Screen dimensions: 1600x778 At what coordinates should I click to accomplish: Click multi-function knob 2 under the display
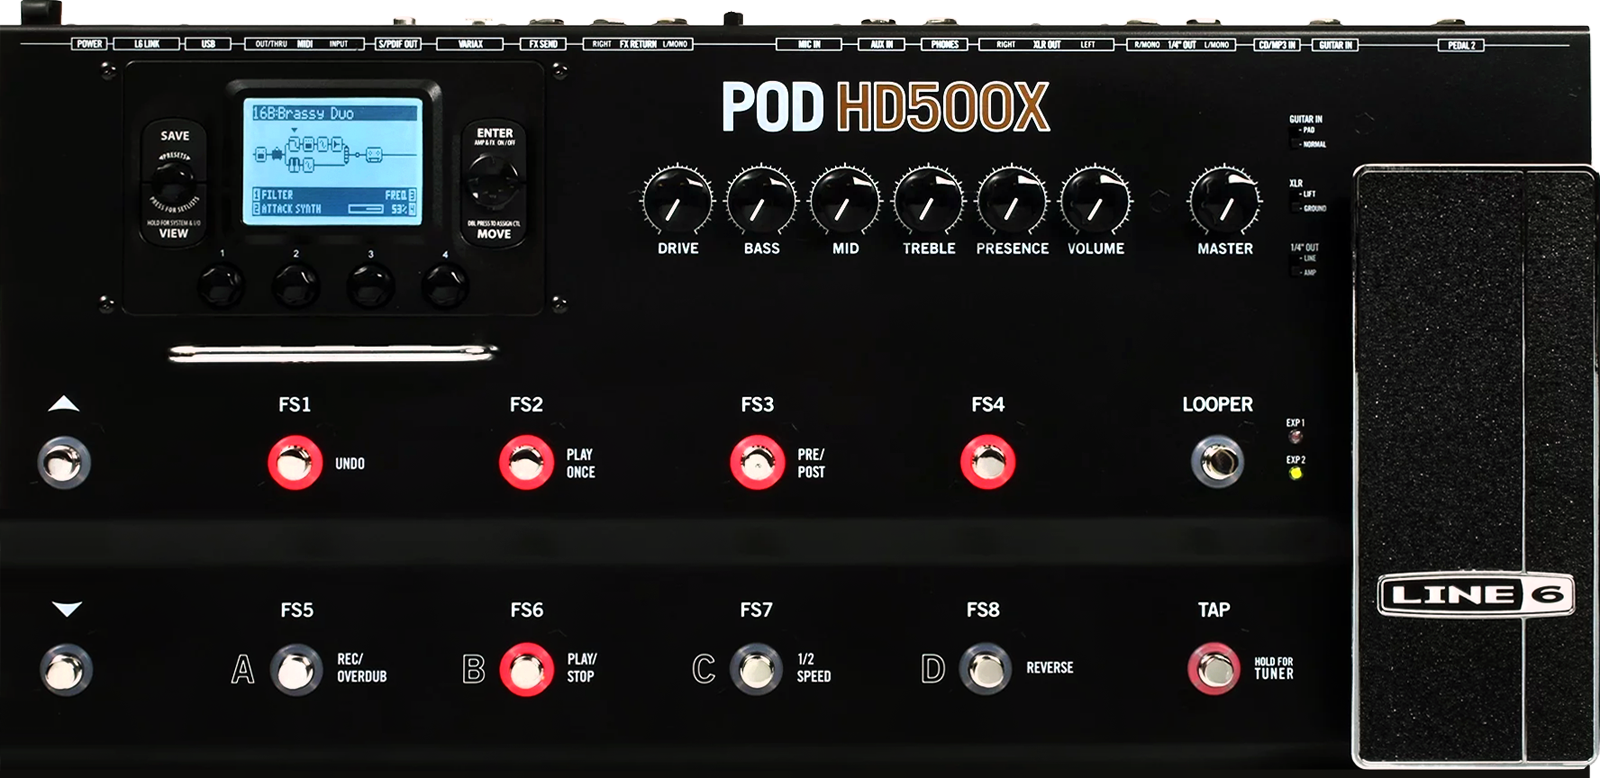[x=296, y=285]
